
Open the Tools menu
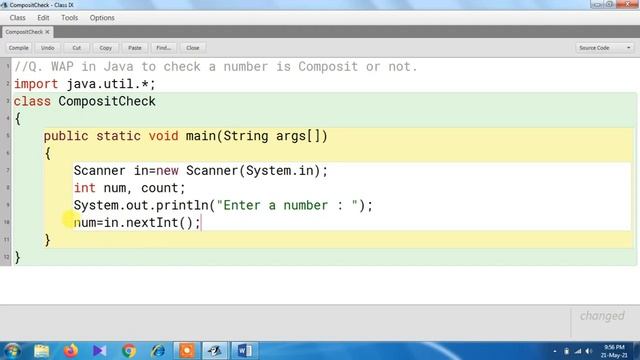click(x=69, y=18)
